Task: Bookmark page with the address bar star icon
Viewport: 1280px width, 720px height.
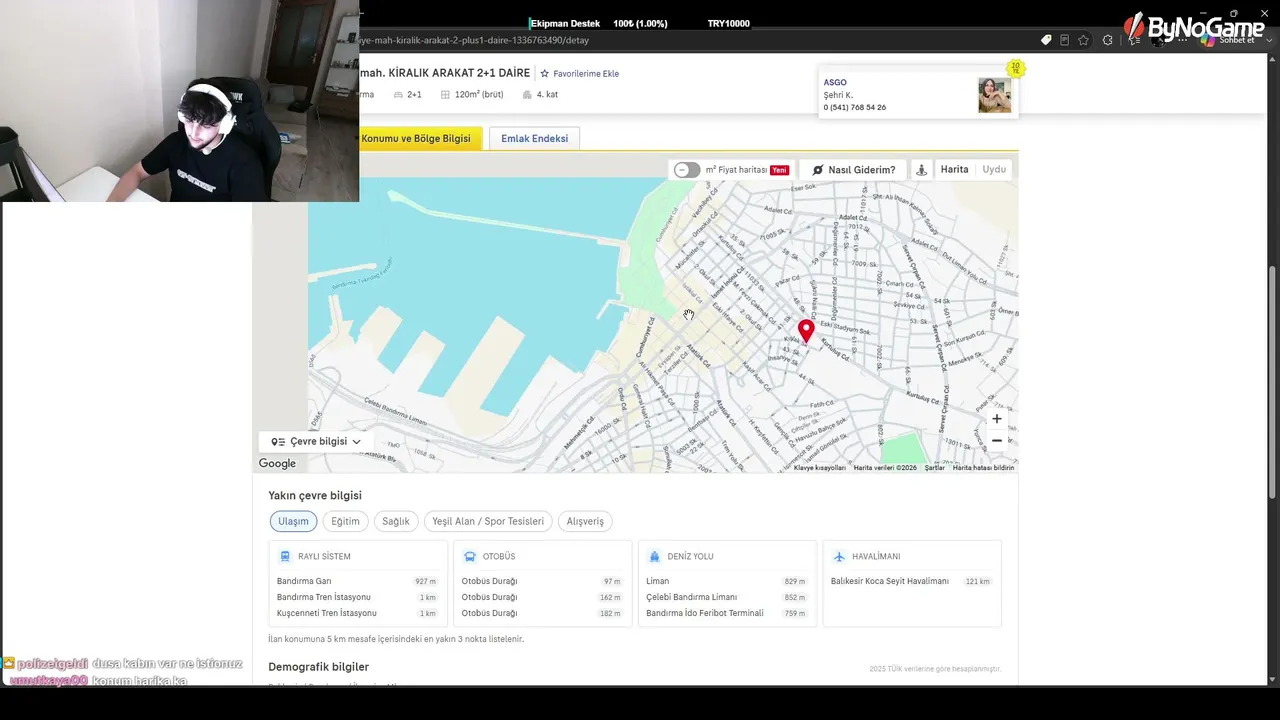Action: coord(1083,40)
